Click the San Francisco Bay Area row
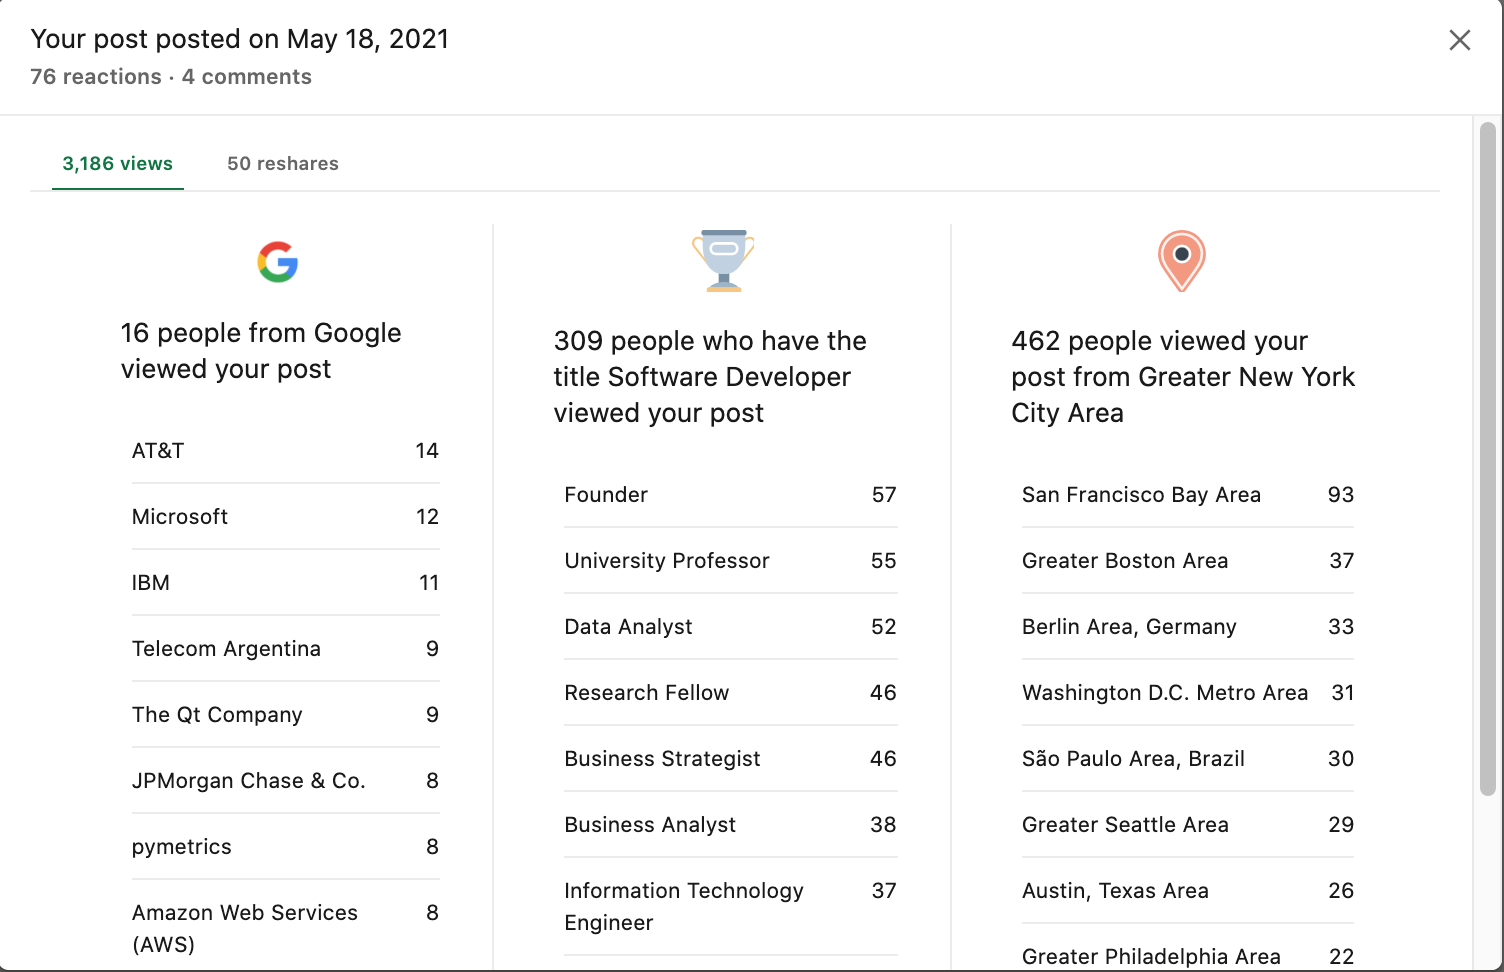This screenshot has width=1504, height=972. [1187, 495]
